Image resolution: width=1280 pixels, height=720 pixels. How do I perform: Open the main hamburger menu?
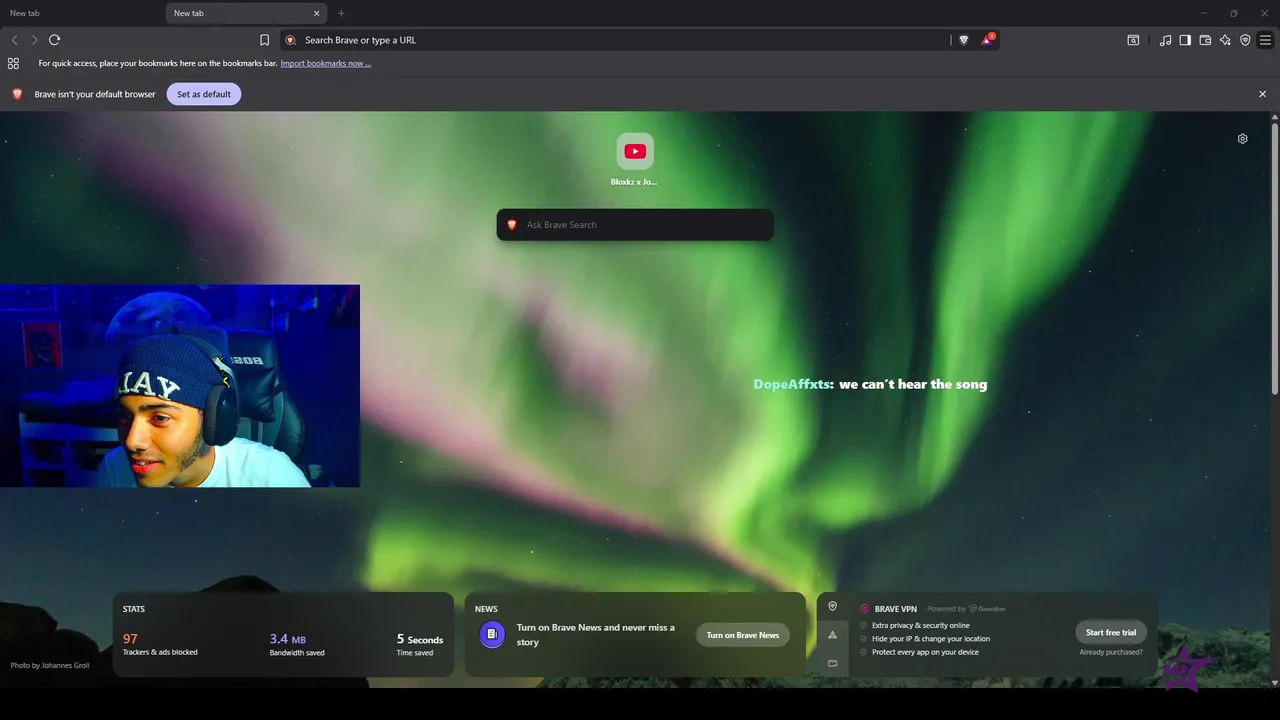1265,40
